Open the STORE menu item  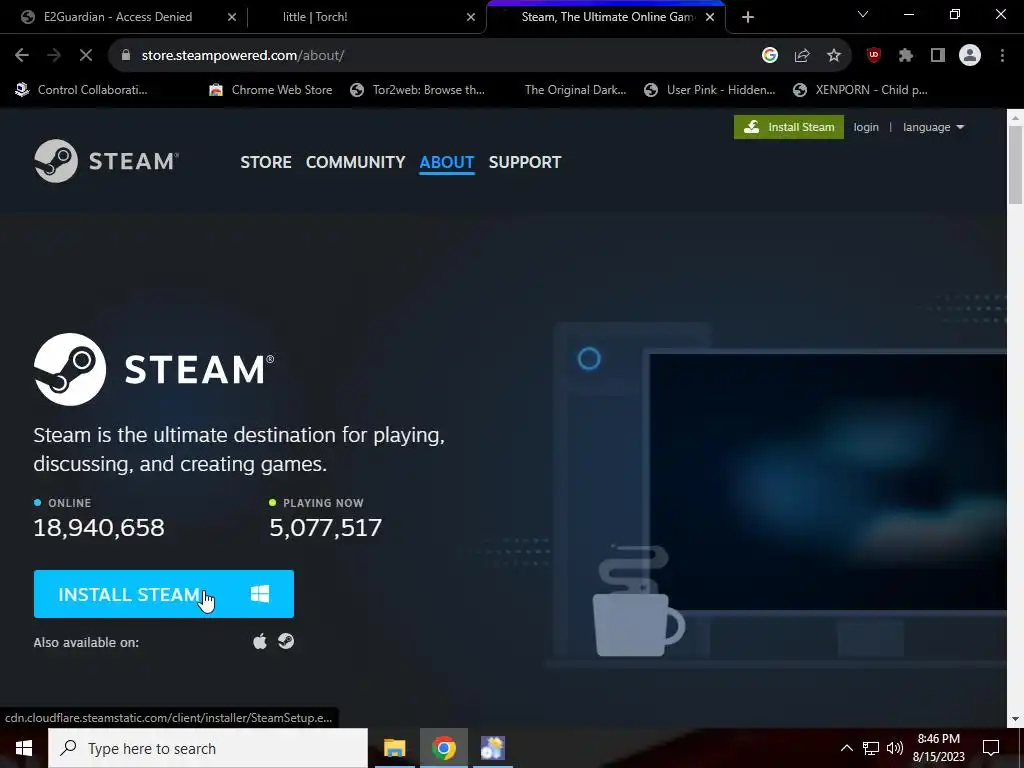[x=266, y=162]
